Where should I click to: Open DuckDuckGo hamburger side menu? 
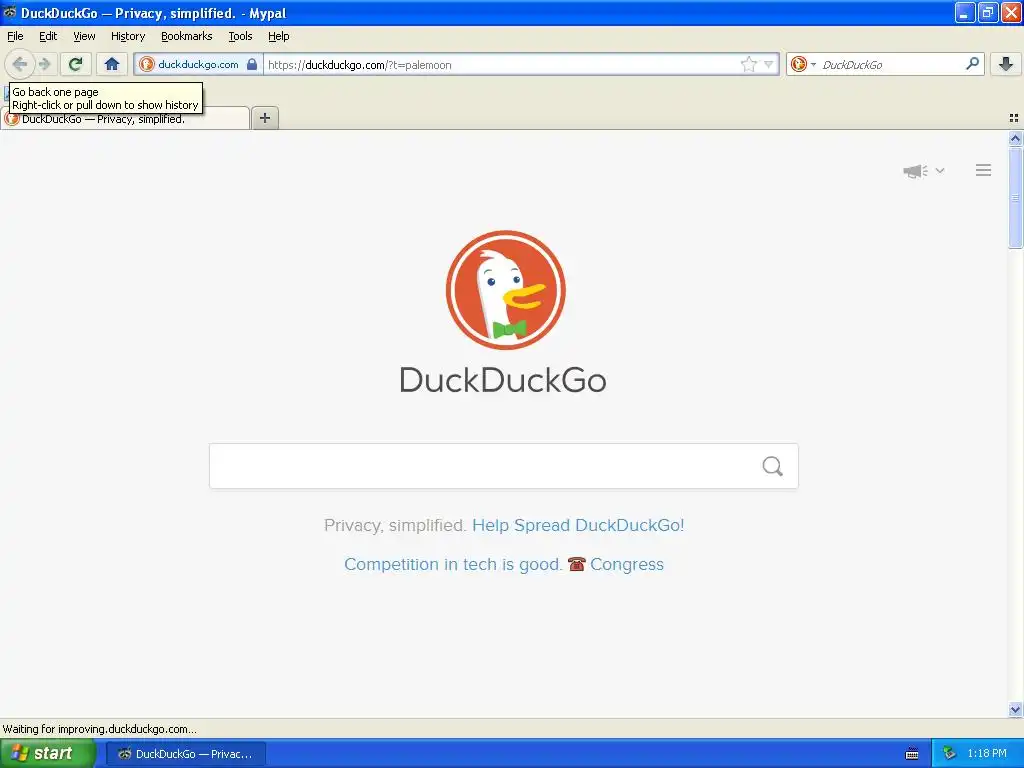pos(984,170)
